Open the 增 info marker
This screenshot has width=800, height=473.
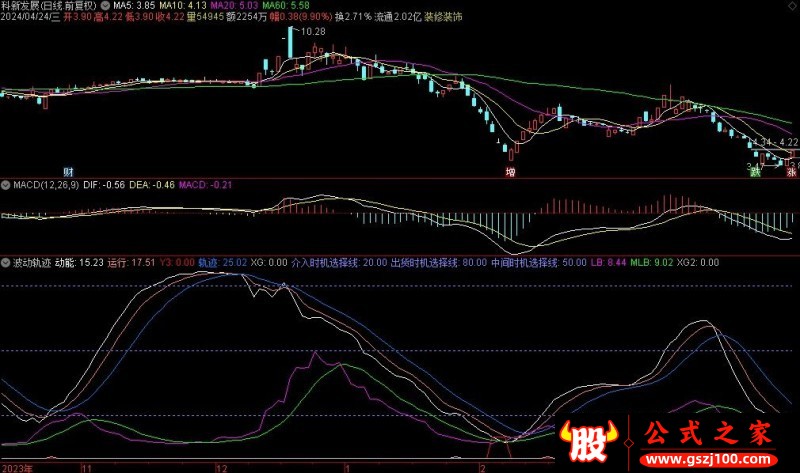(x=510, y=171)
